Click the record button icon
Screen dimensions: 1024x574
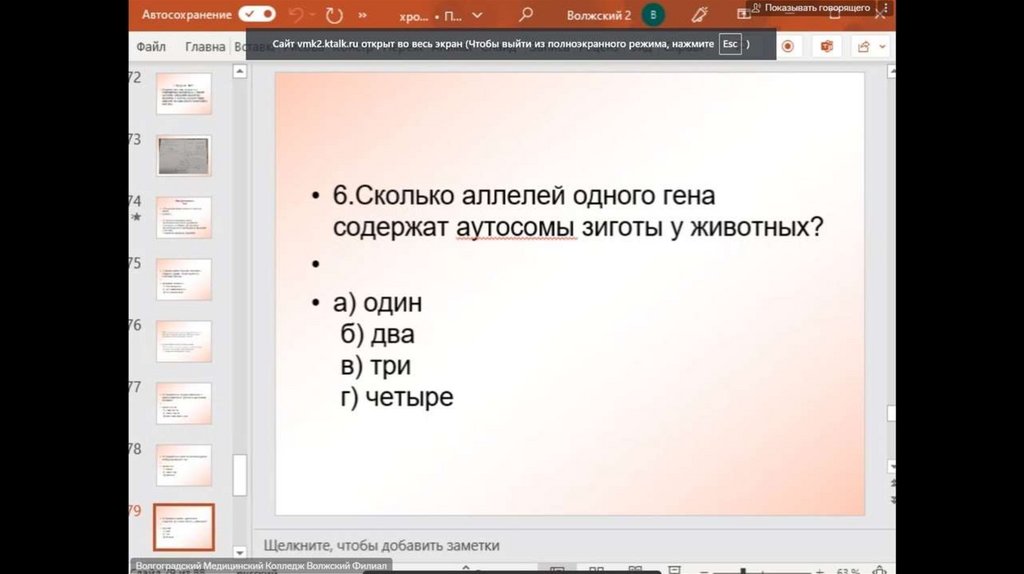click(788, 46)
